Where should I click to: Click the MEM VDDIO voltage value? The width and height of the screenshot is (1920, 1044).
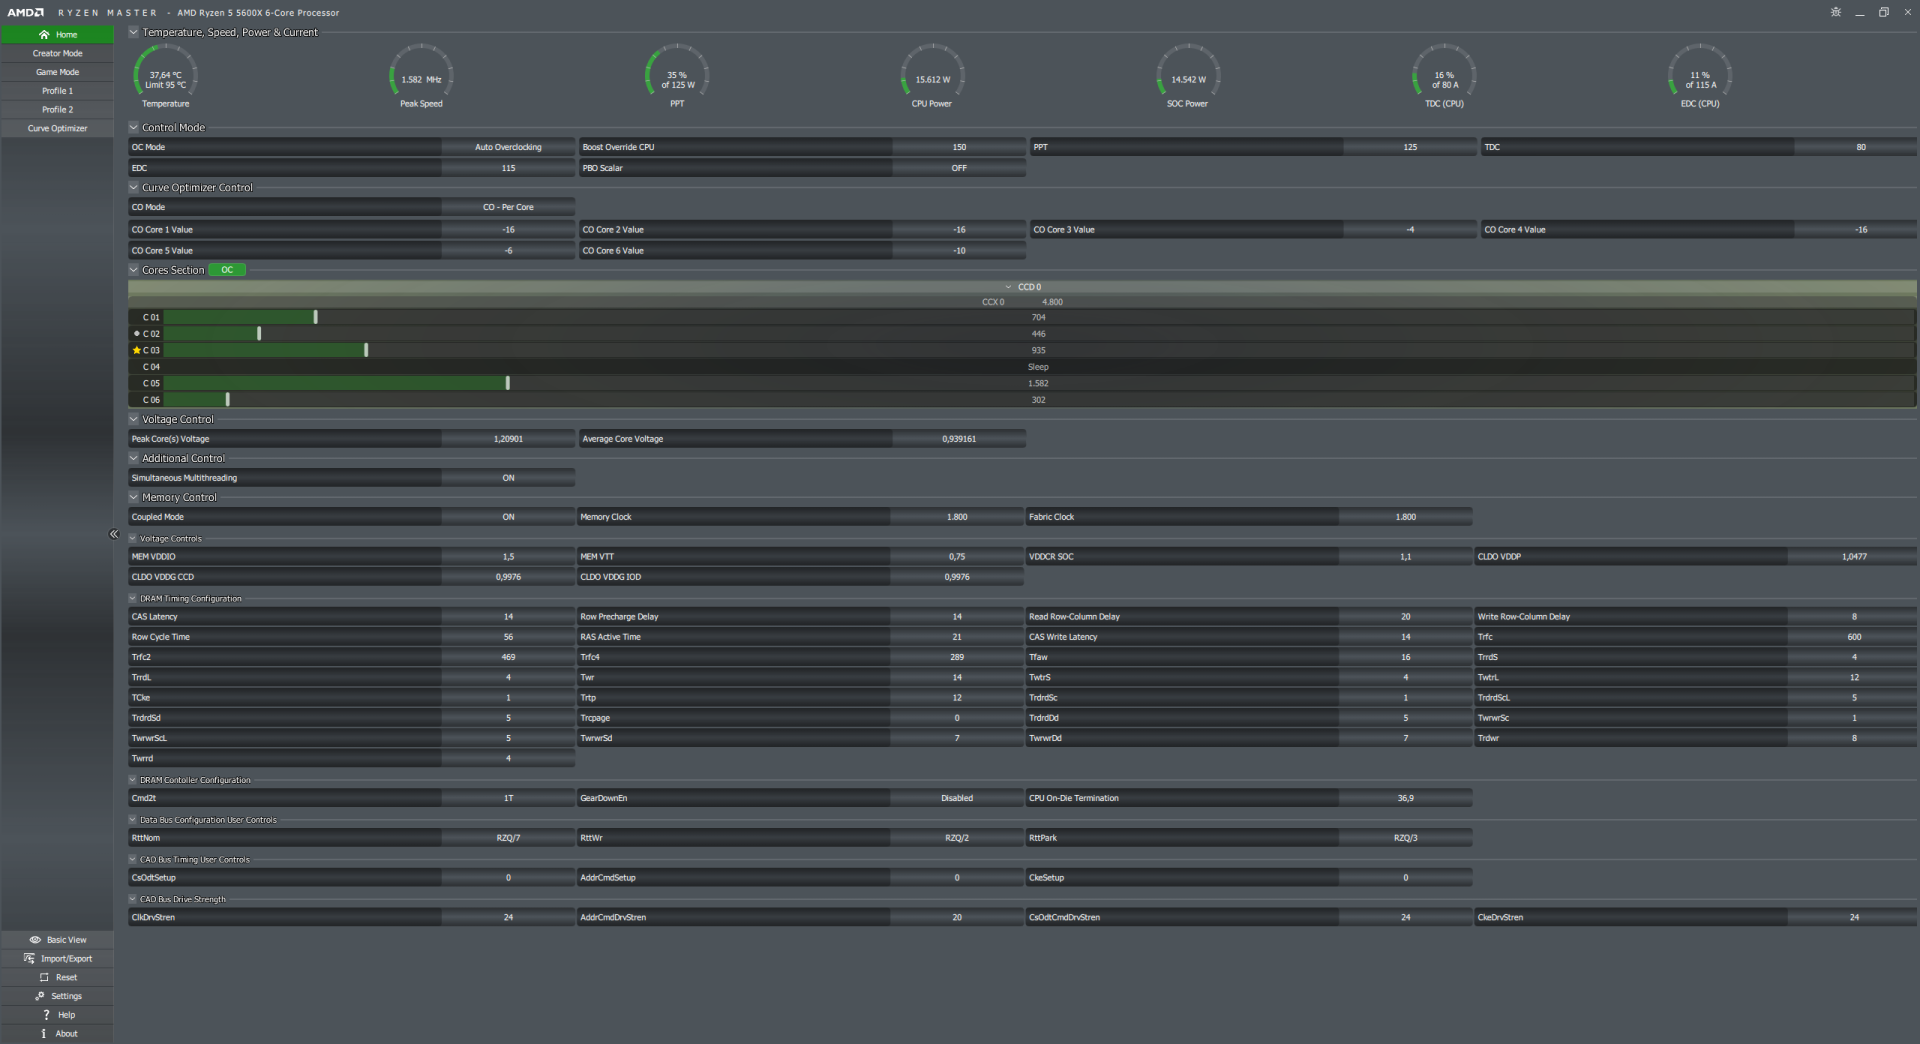tap(508, 557)
